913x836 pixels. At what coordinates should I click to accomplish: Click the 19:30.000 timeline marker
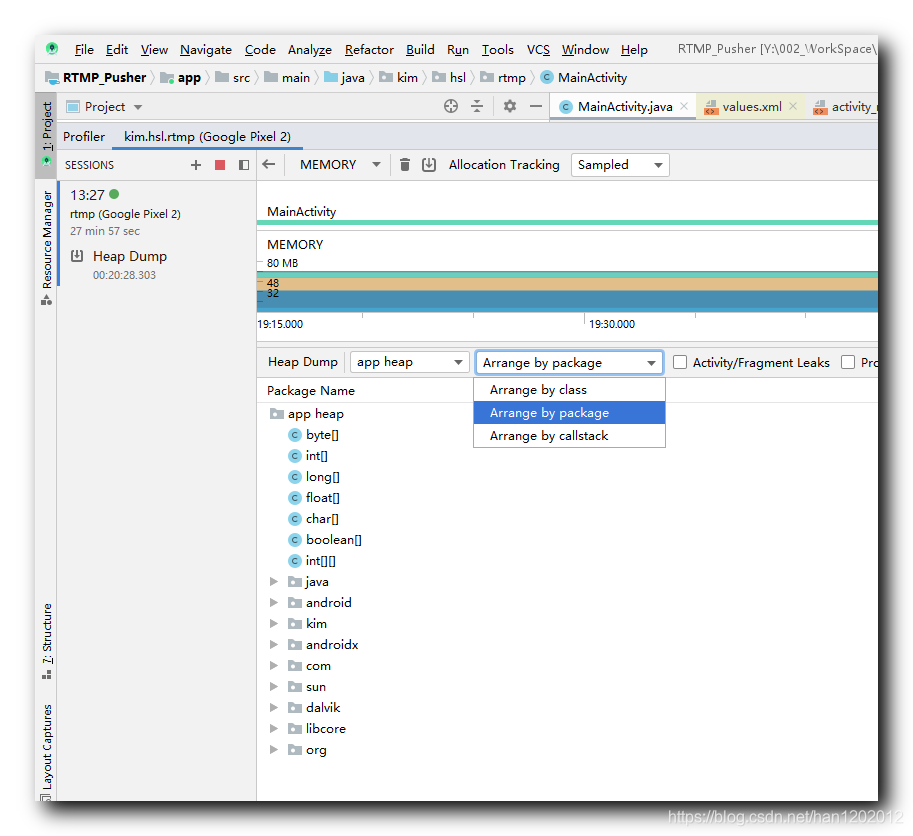click(x=611, y=324)
